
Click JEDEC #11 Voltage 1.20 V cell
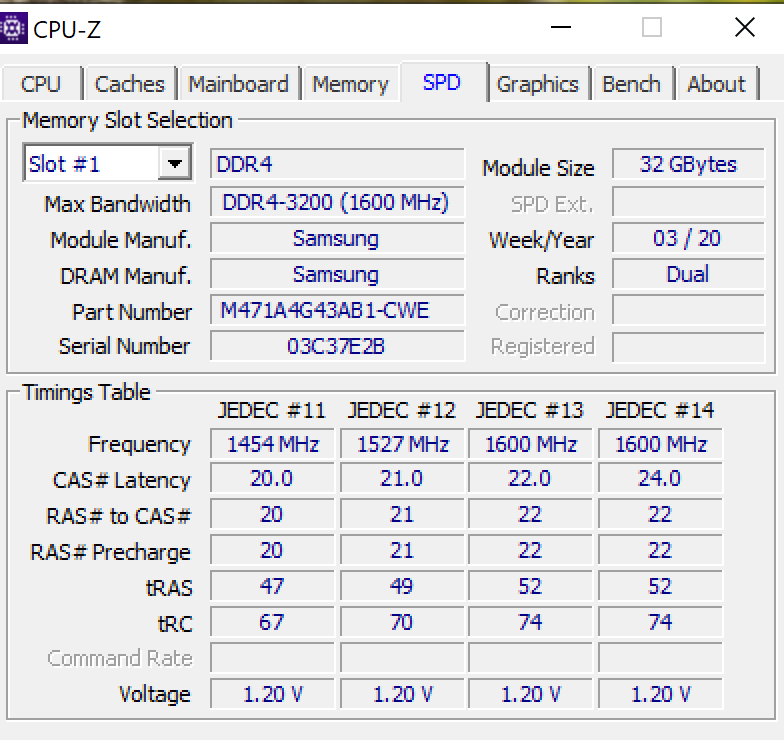tap(272, 694)
